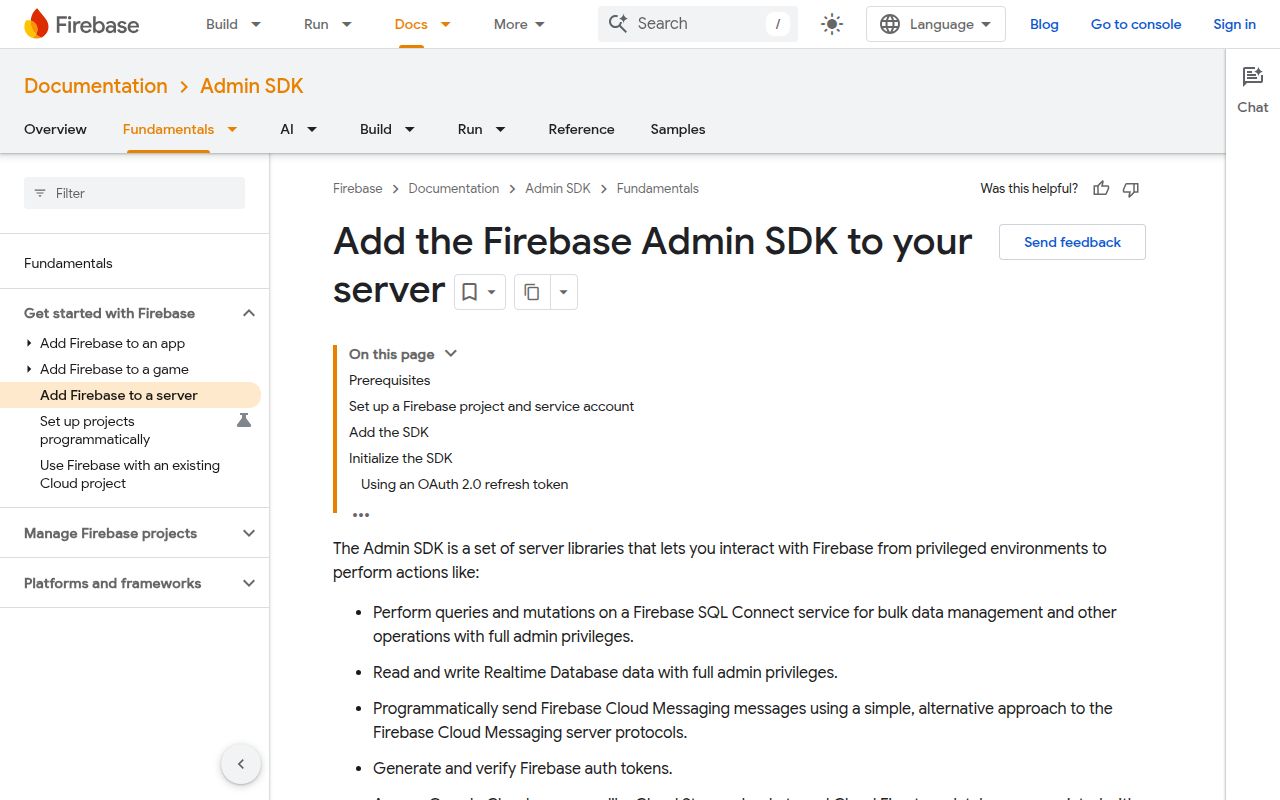
Task: Click the thumbs down not helpful icon
Action: (1131, 188)
